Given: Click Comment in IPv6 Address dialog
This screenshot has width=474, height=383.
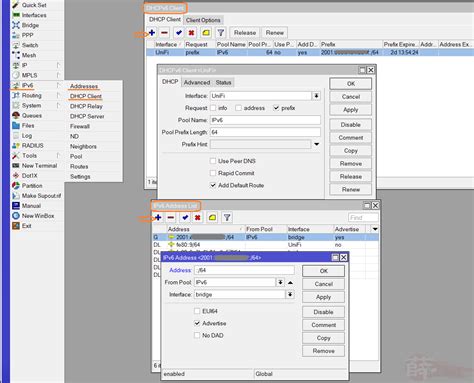Looking at the screenshot, I should (323, 325).
